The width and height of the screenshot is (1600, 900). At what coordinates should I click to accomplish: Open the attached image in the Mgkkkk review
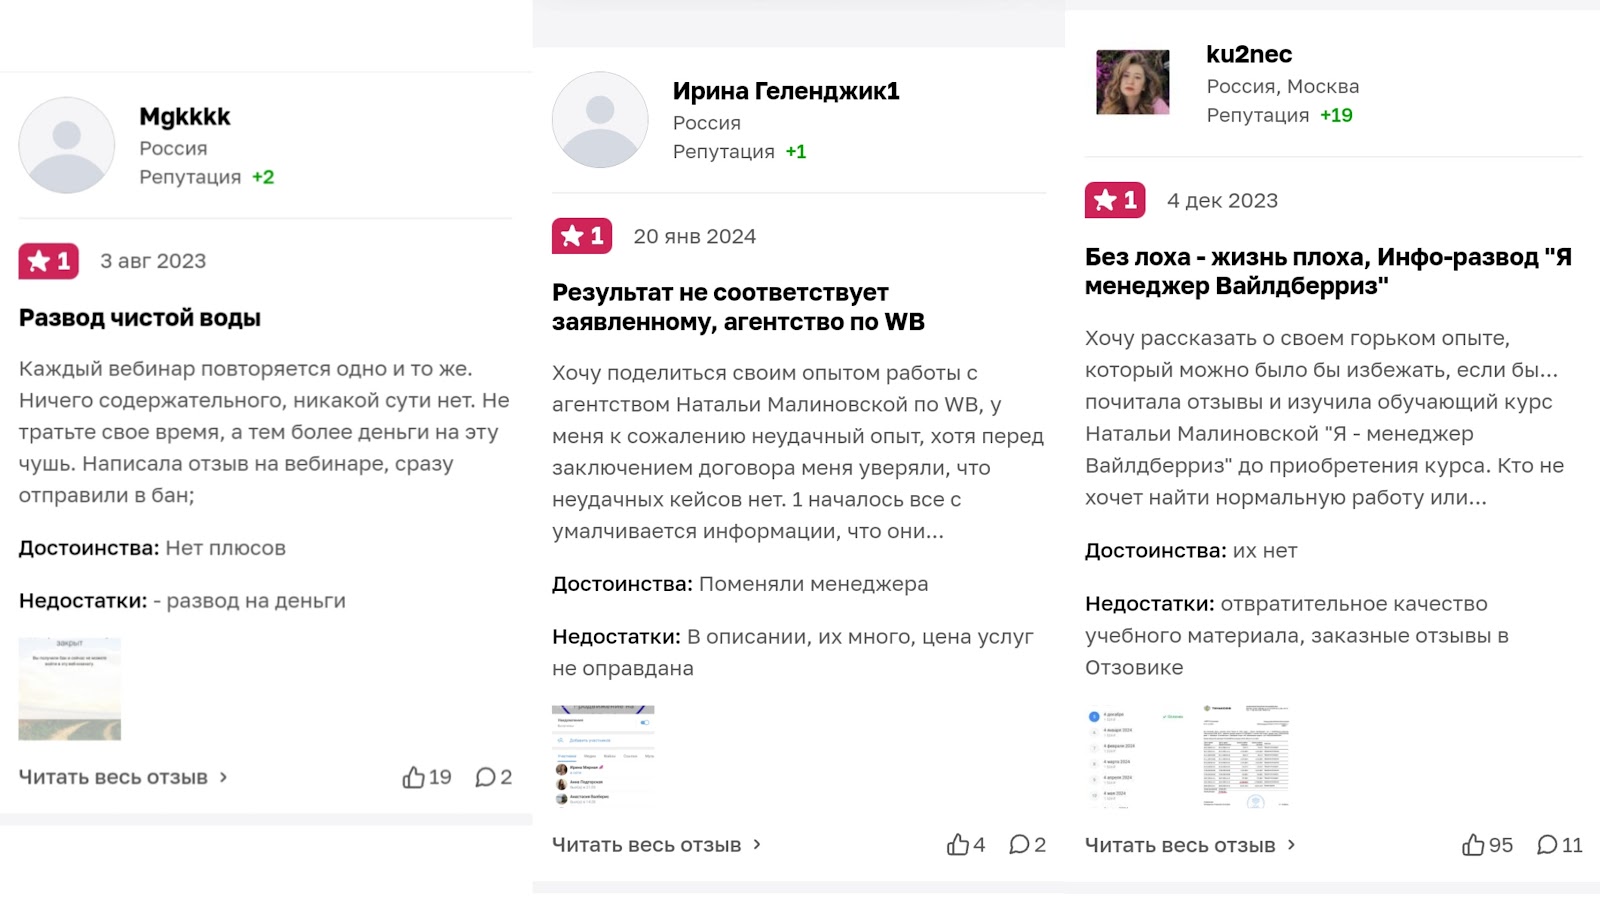70,689
